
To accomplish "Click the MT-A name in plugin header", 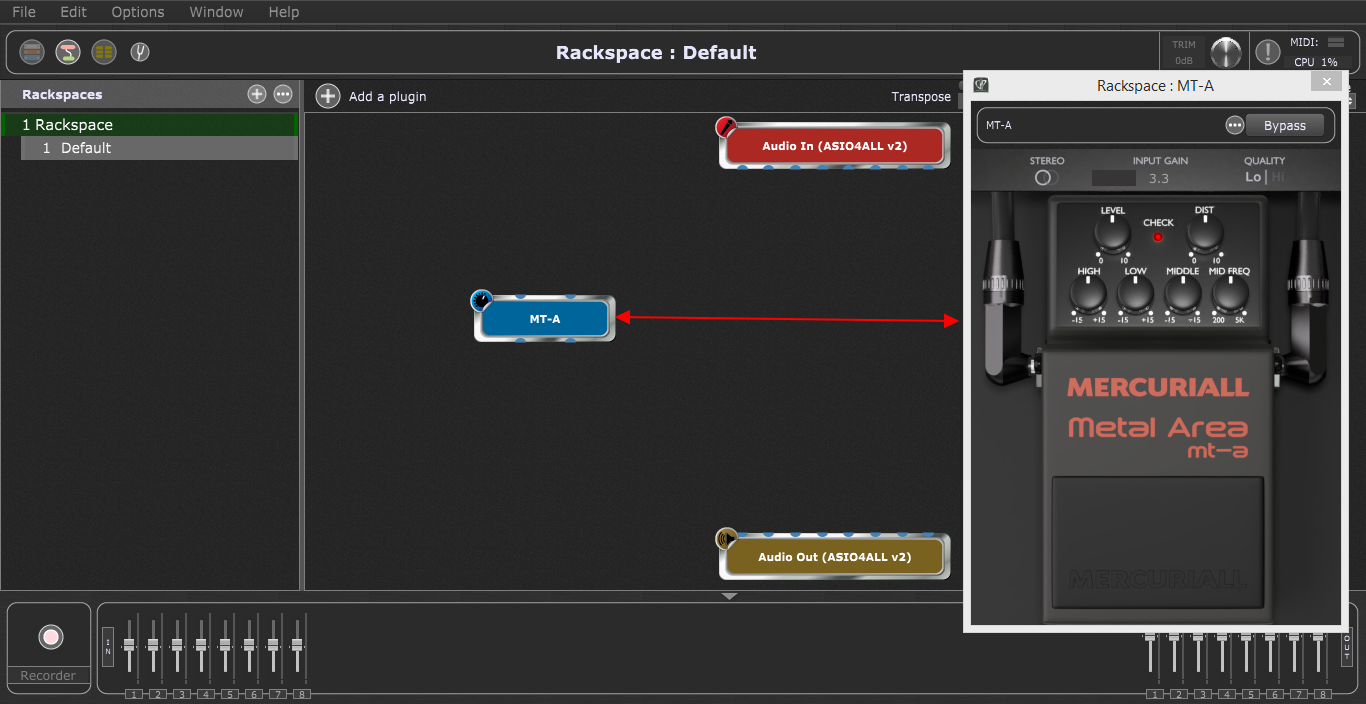I will tap(998, 125).
